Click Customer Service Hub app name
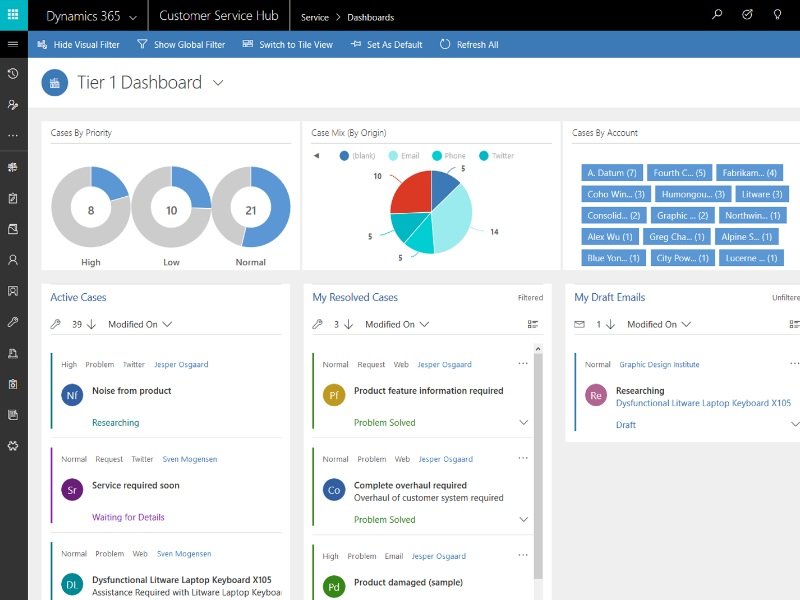Screen dimensions: 800x600 pyautogui.click(x=219, y=16)
